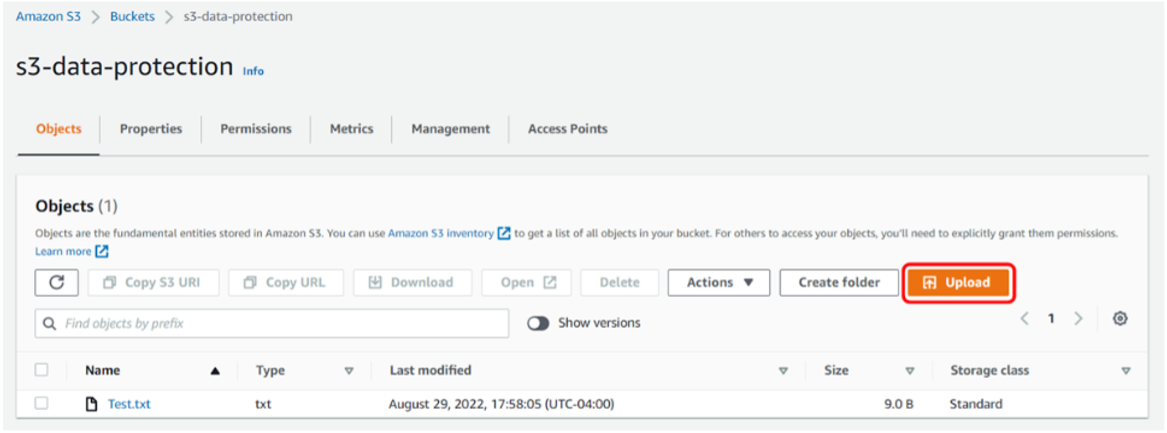Click the Test.txt file icon

[x=92, y=404]
